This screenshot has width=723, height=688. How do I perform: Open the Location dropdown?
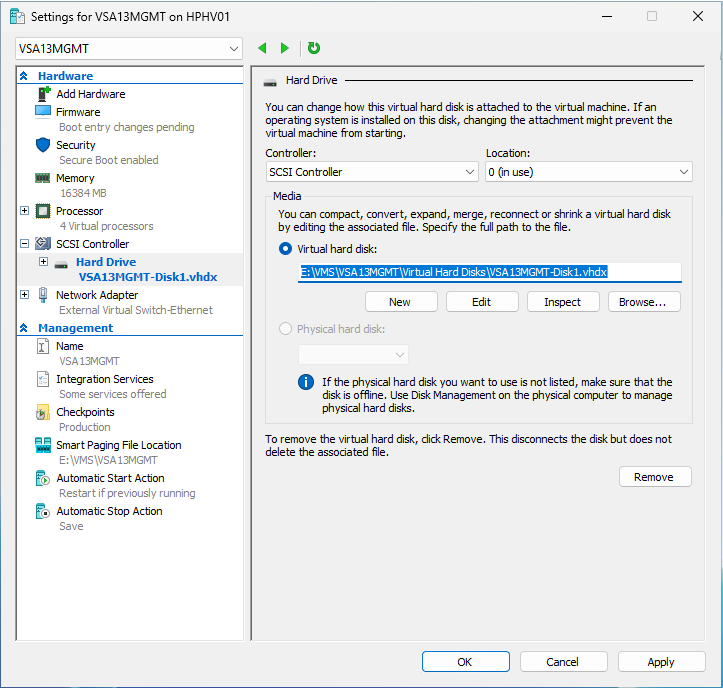tap(588, 172)
